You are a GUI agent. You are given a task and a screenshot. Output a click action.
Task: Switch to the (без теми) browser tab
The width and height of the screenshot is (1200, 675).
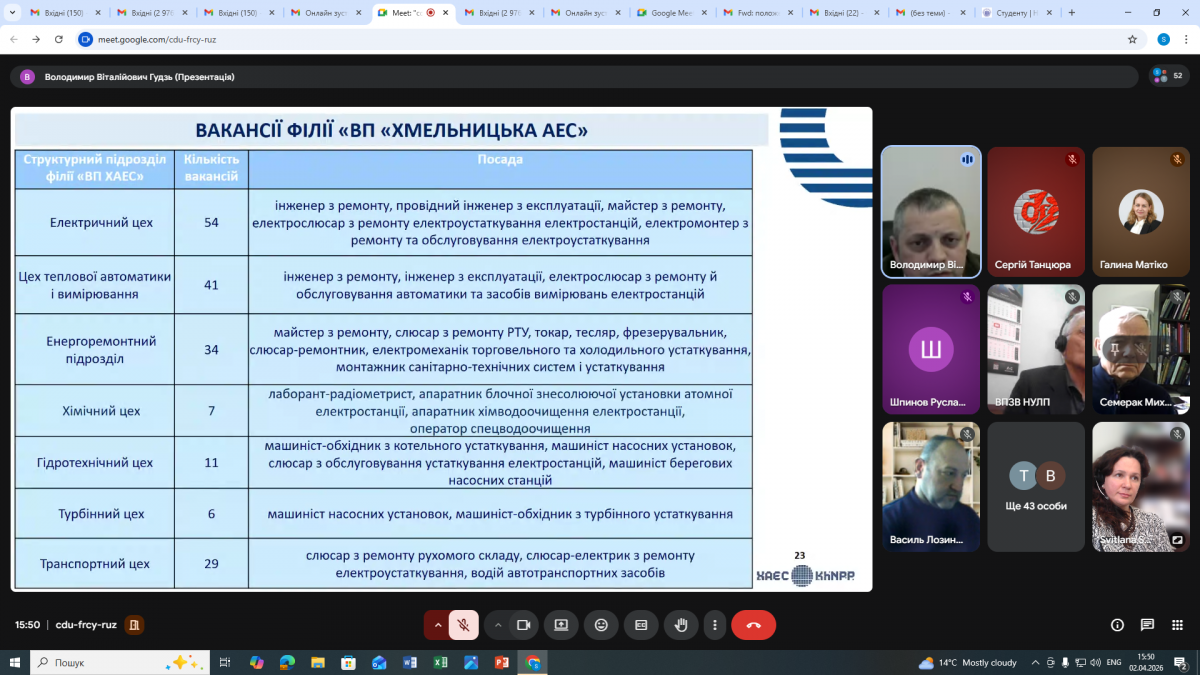(x=931, y=13)
